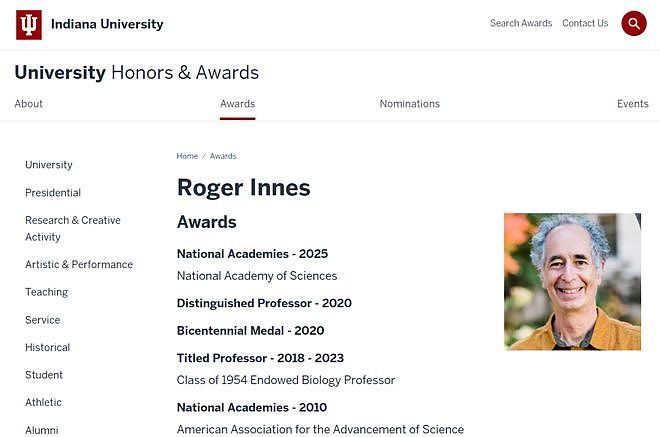Open the Contact Us link
This screenshot has width=660, height=437.
coord(585,23)
